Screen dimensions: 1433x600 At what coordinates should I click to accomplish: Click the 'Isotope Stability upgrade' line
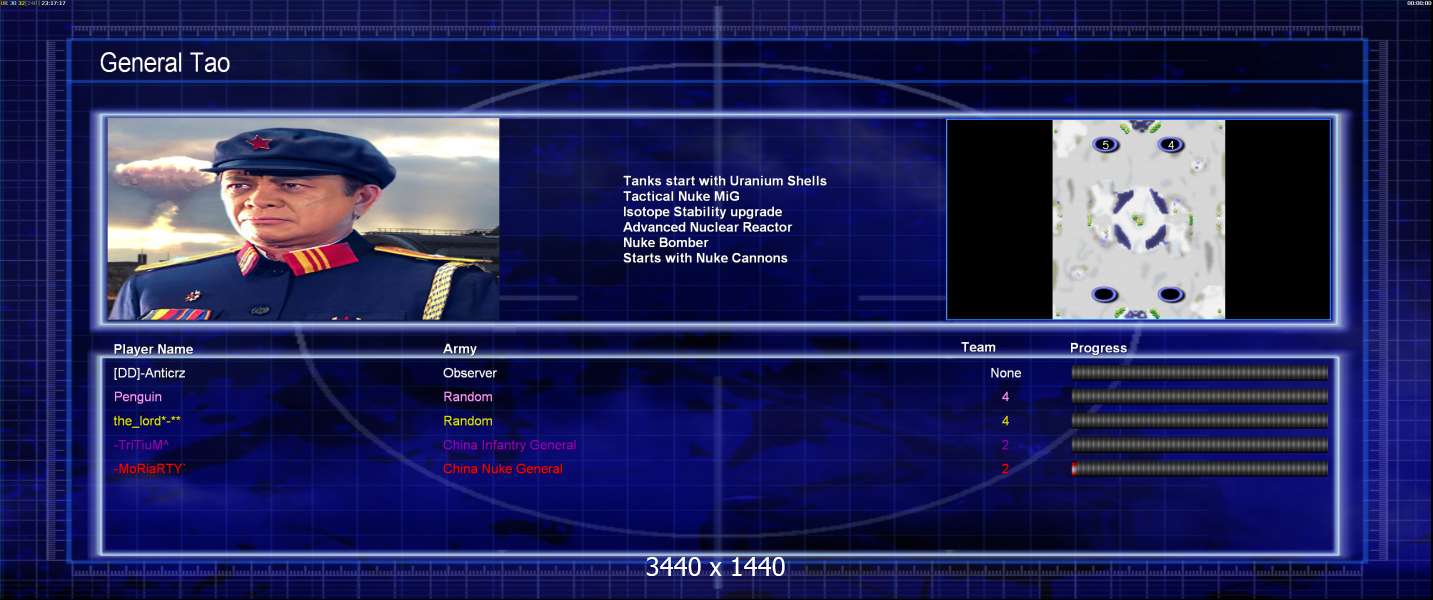tap(702, 212)
